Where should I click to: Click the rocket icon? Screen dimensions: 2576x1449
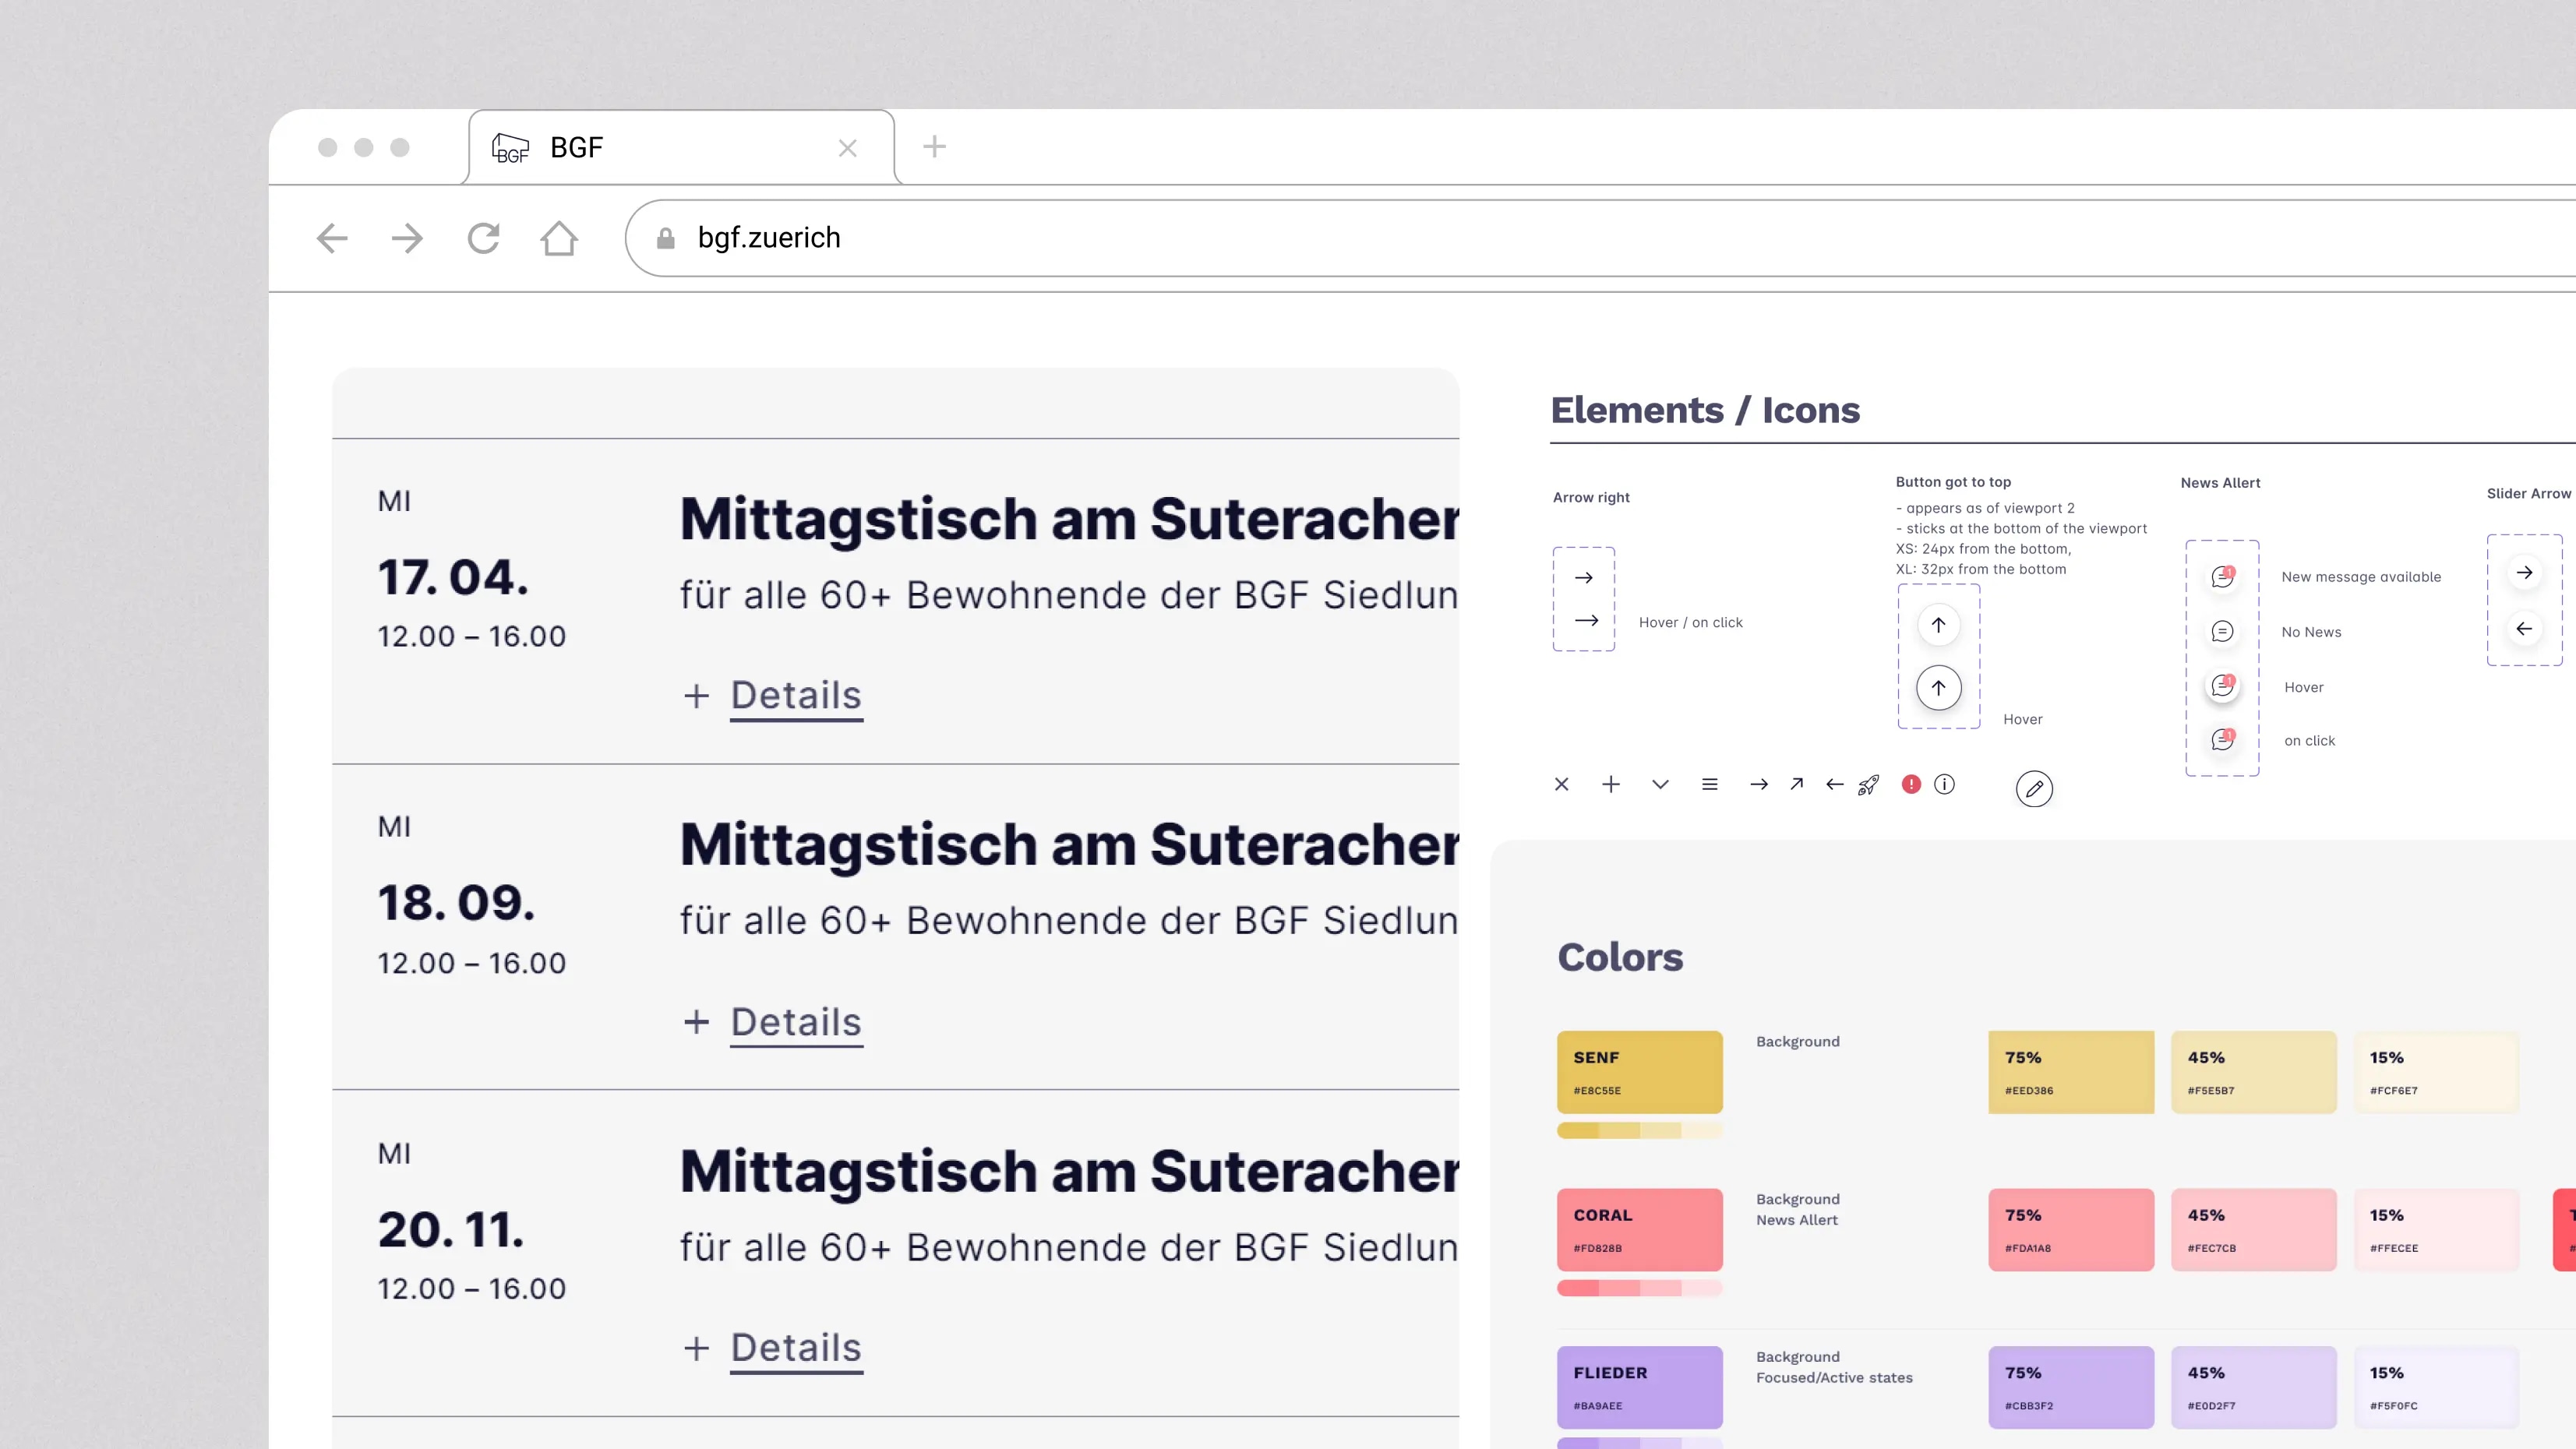coord(1868,785)
